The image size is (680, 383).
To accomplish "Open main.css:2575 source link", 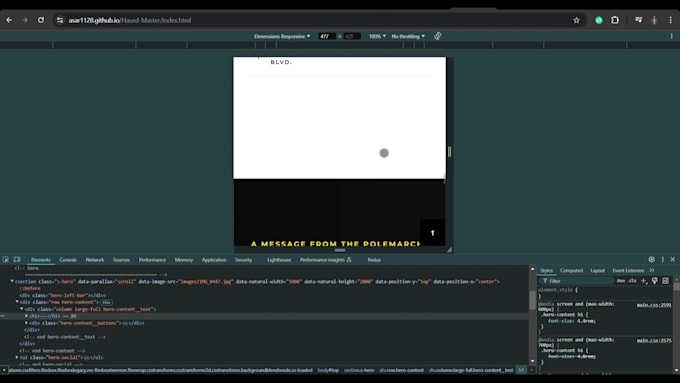I will click(x=654, y=340).
